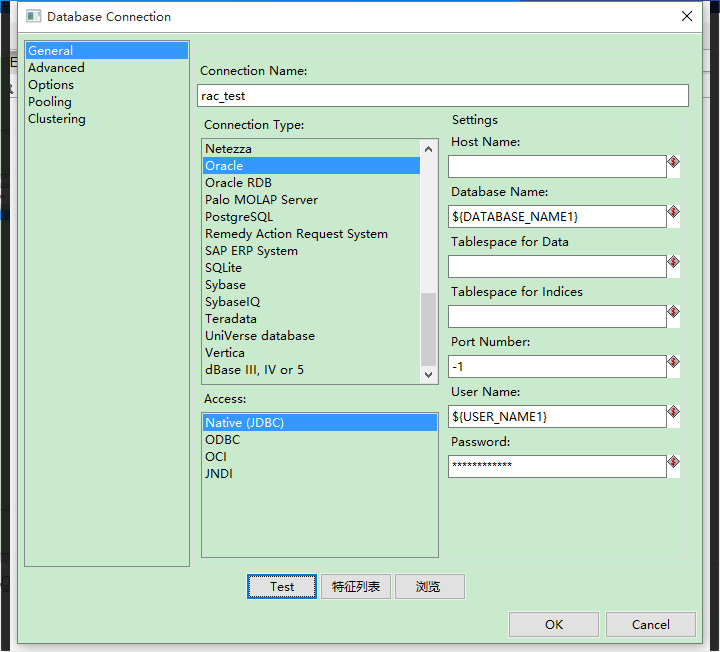Image resolution: width=720 pixels, height=652 pixels.
Task: Pick SQLite from the connection types
Action: pos(311,268)
